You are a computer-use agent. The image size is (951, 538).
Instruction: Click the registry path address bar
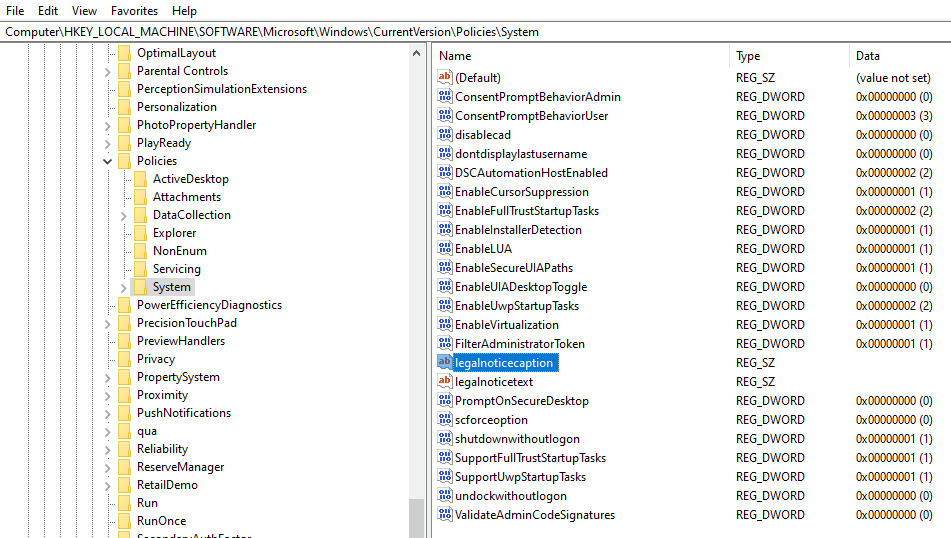pyautogui.click(x=476, y=32)
